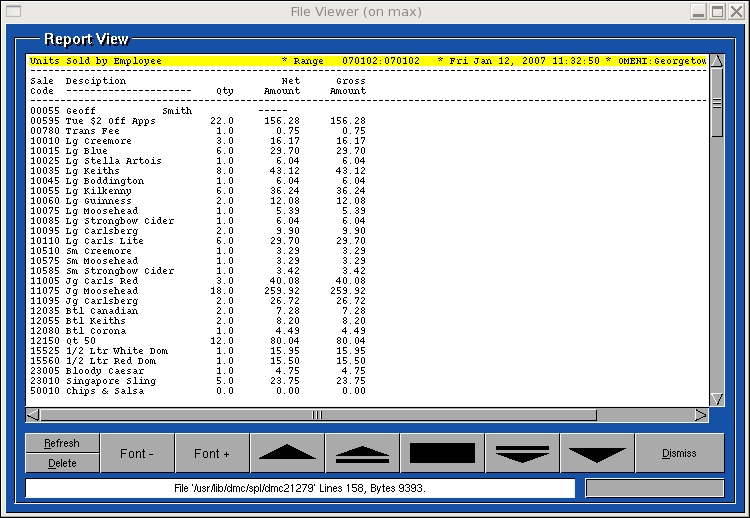Click the 'Desciption' column header
Viewport: 750px width, 518px height.
[x=96, y=81]
